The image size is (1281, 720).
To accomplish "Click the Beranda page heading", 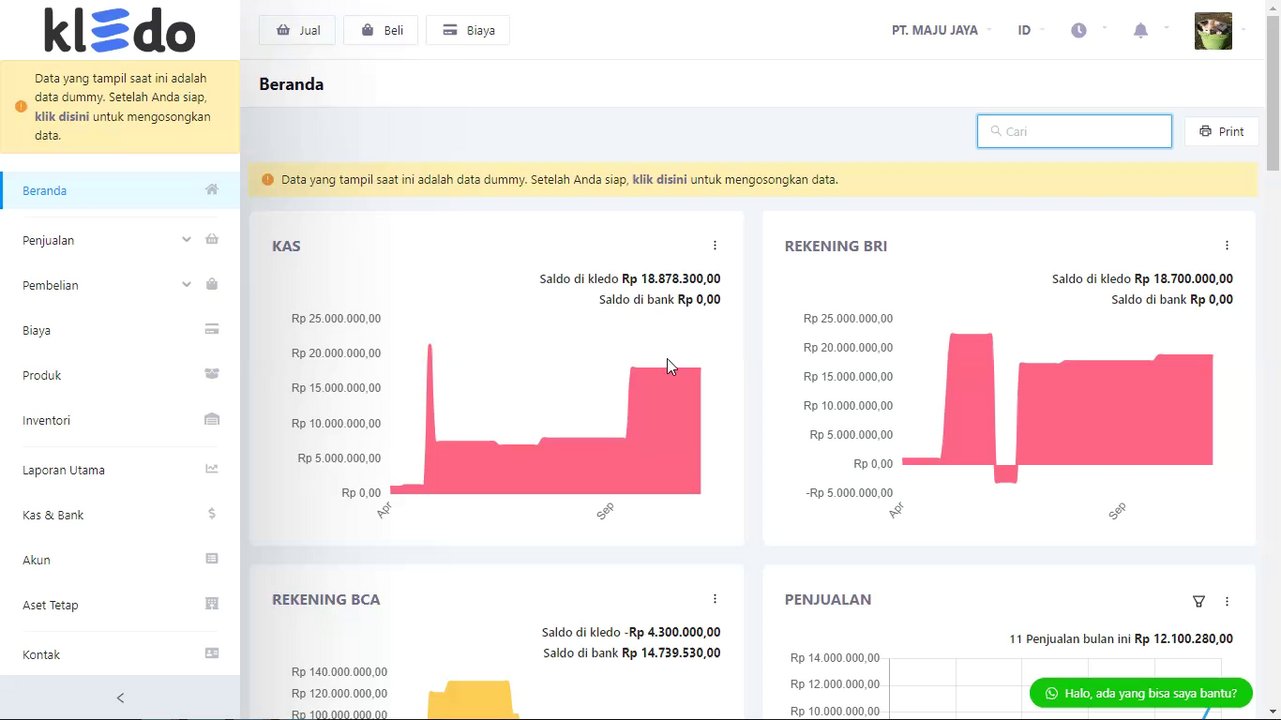I will (291, 84).
